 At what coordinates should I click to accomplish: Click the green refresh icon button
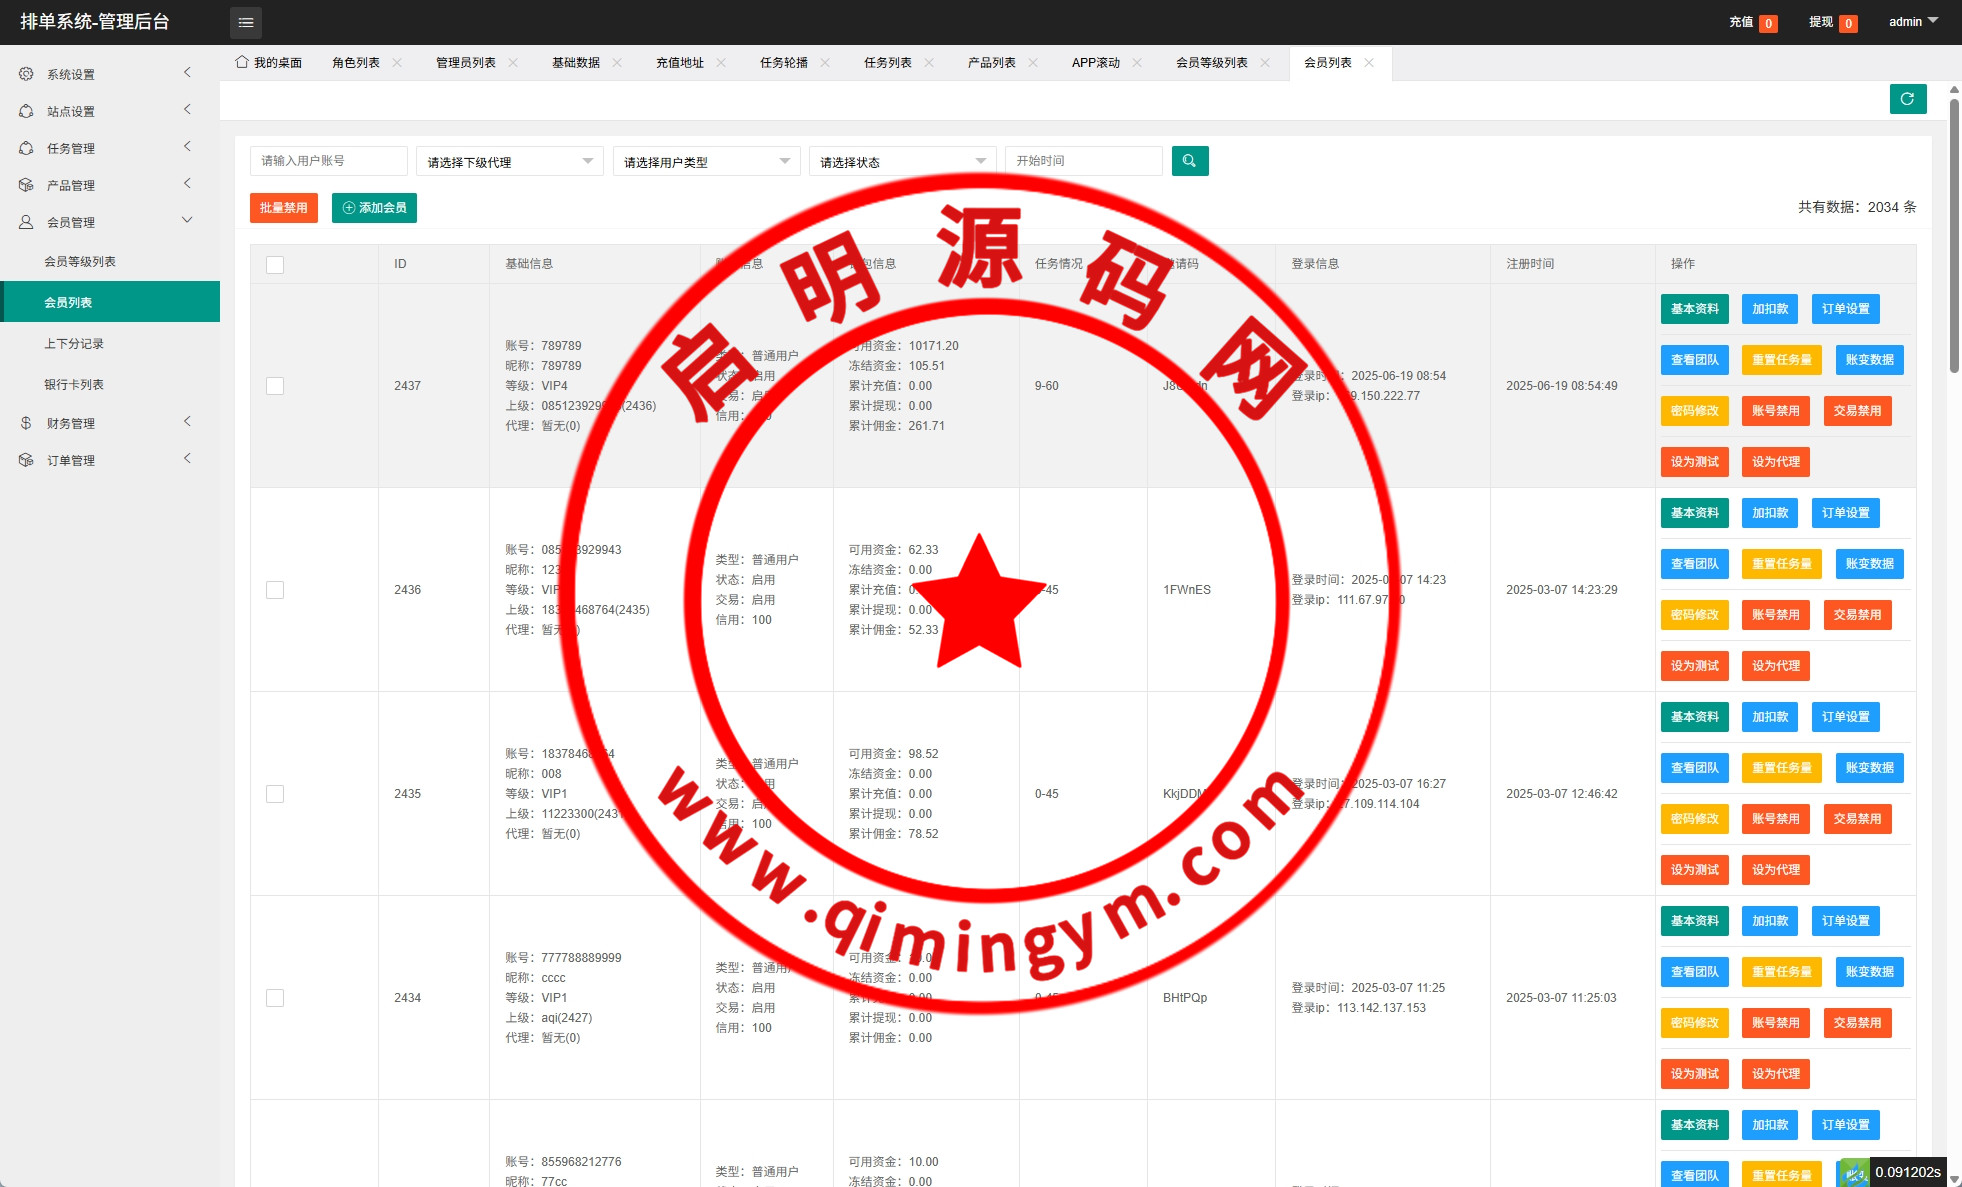click(1907, 99)
